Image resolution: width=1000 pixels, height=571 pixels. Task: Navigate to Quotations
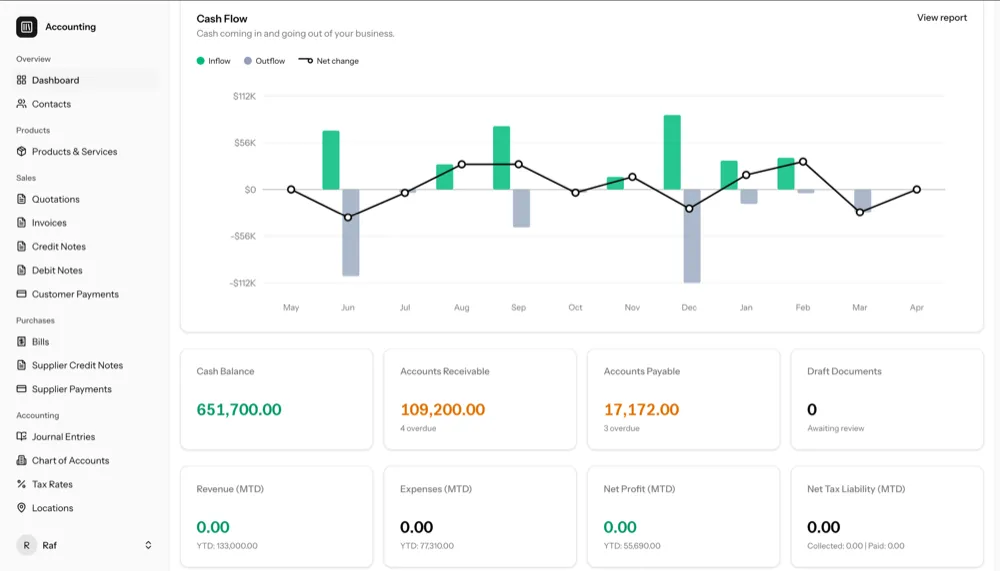(85, 199)
